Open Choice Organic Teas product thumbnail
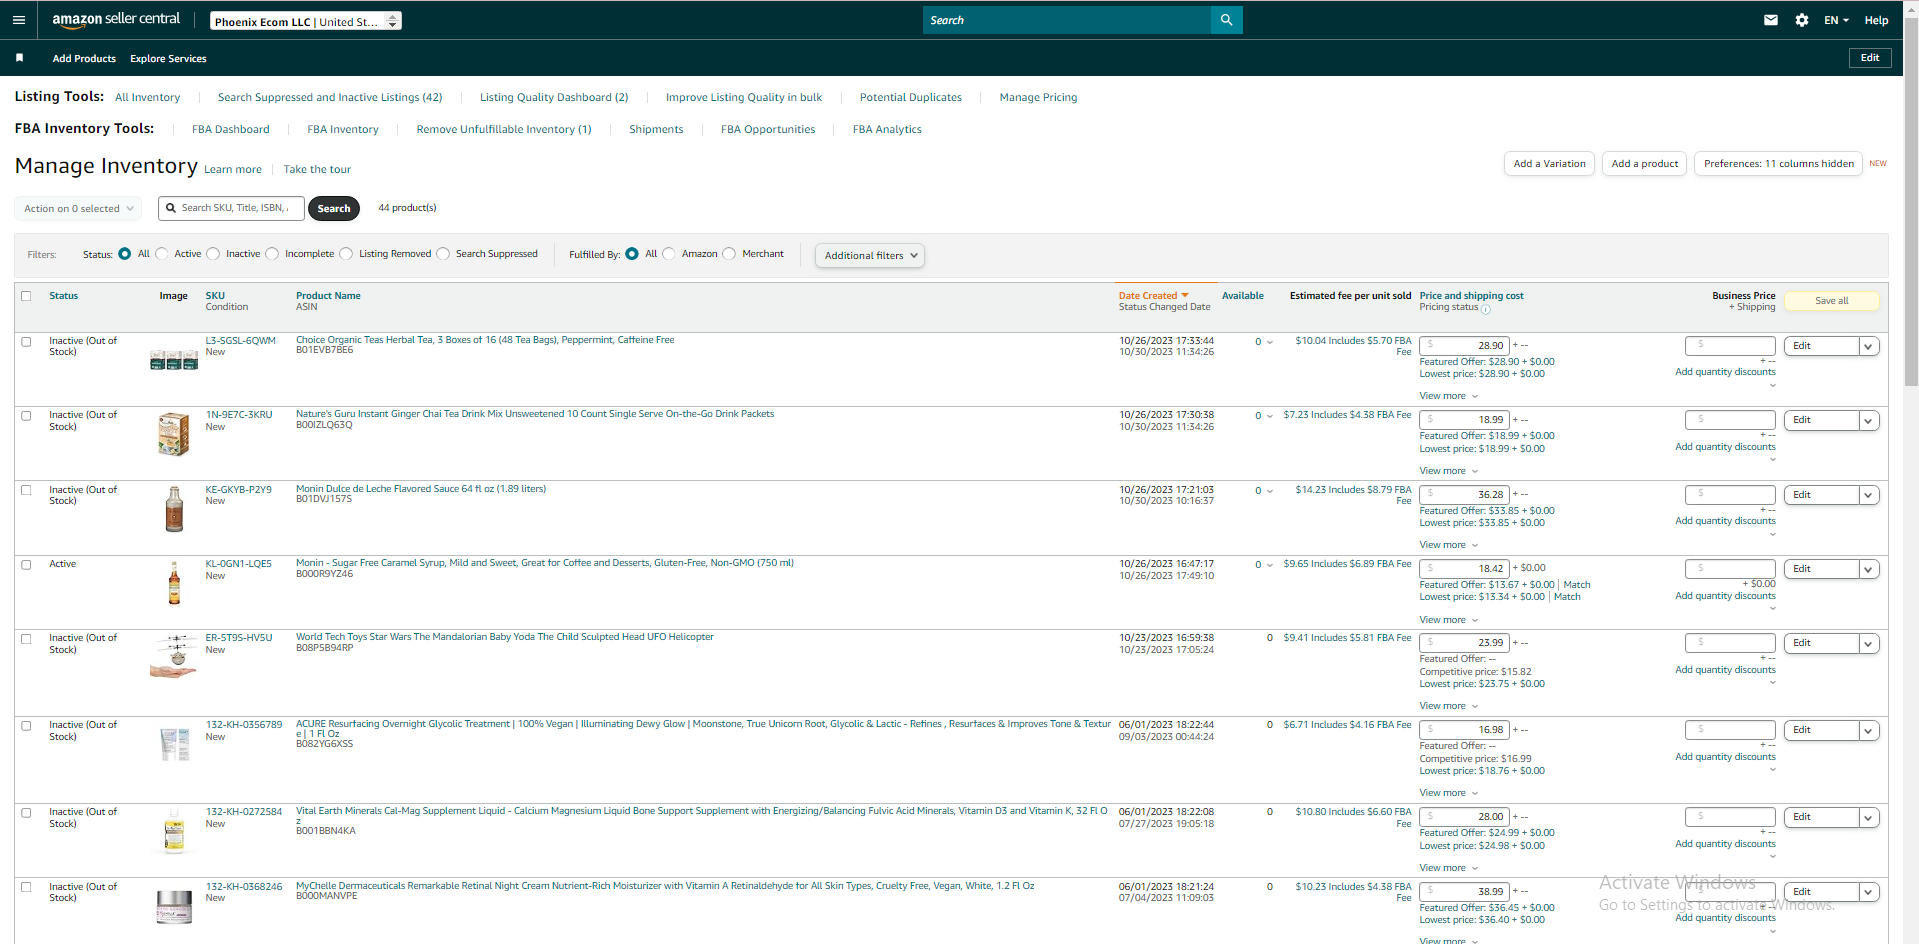The width and height of the screenshot is (1919, 944). 174,360
